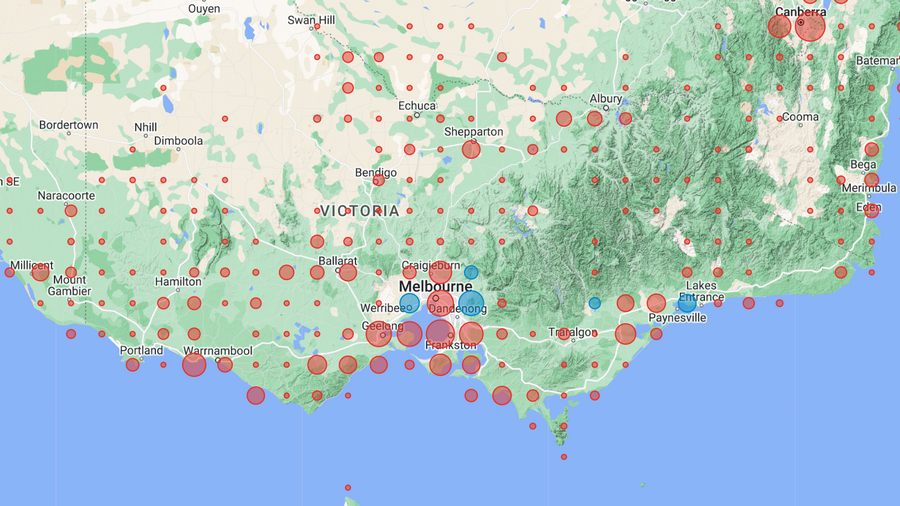Click the large red bubble at Frankston
Screen dimensions: 900x506
[x=440, y=334]
